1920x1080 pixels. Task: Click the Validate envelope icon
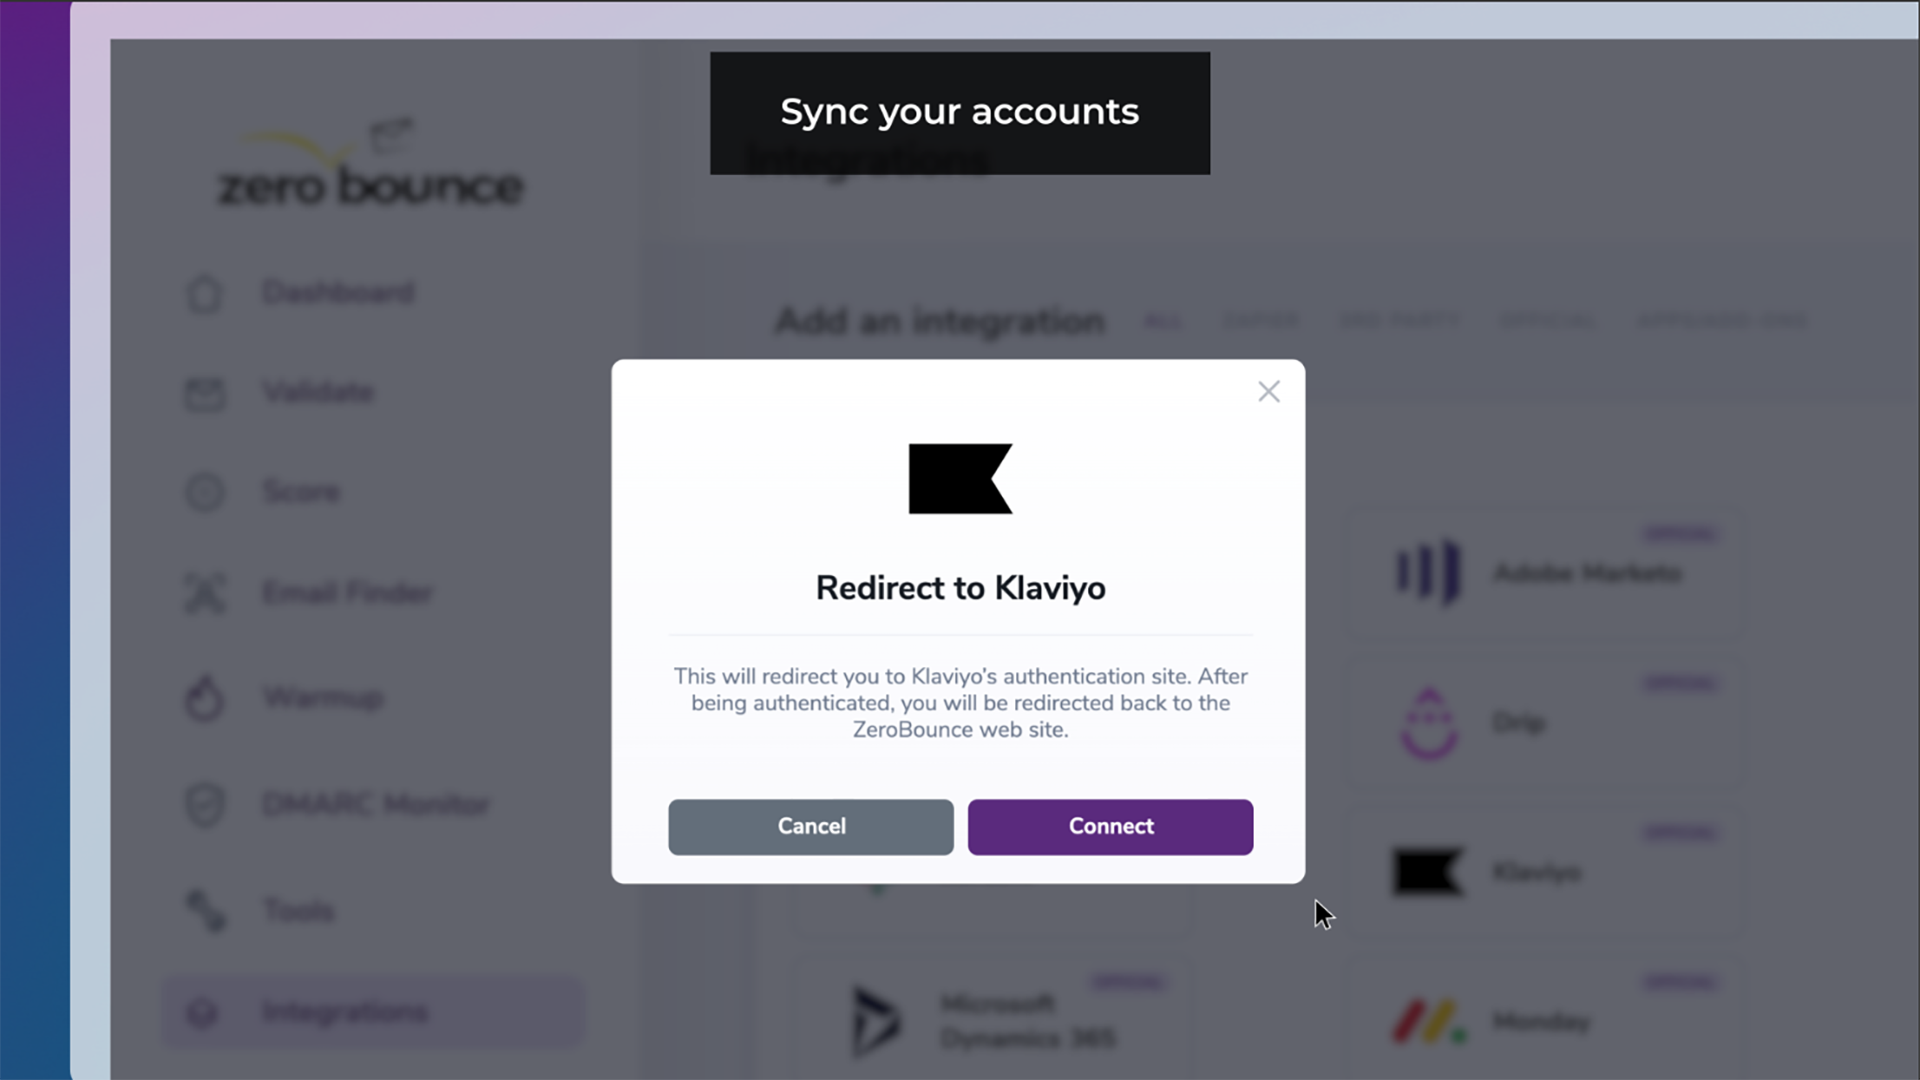point(204,393)
